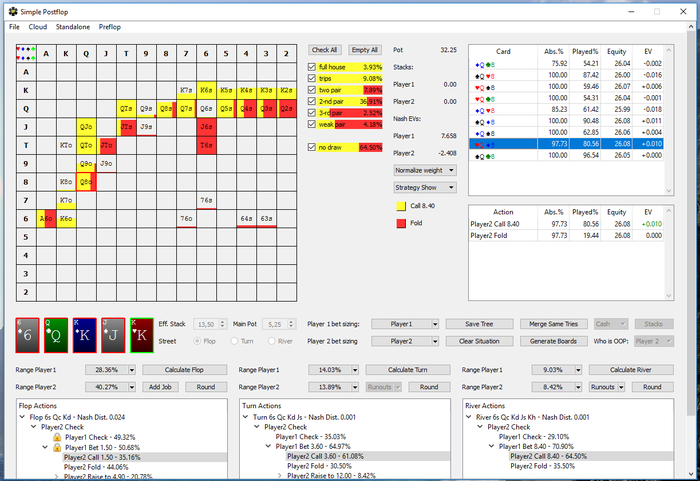Click lock icon next to Player1 Bet 1.50
700x481 pixels.
57,447
